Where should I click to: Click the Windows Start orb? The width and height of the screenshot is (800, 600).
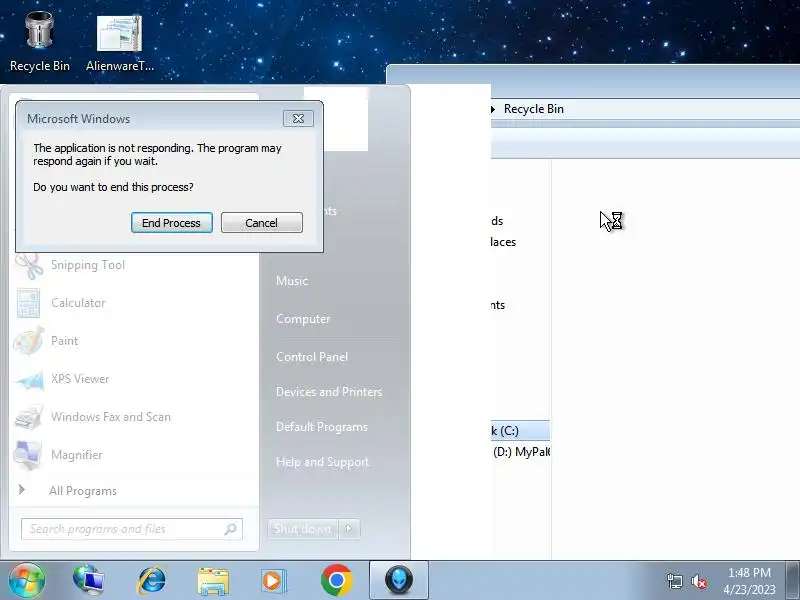[27, 580]
